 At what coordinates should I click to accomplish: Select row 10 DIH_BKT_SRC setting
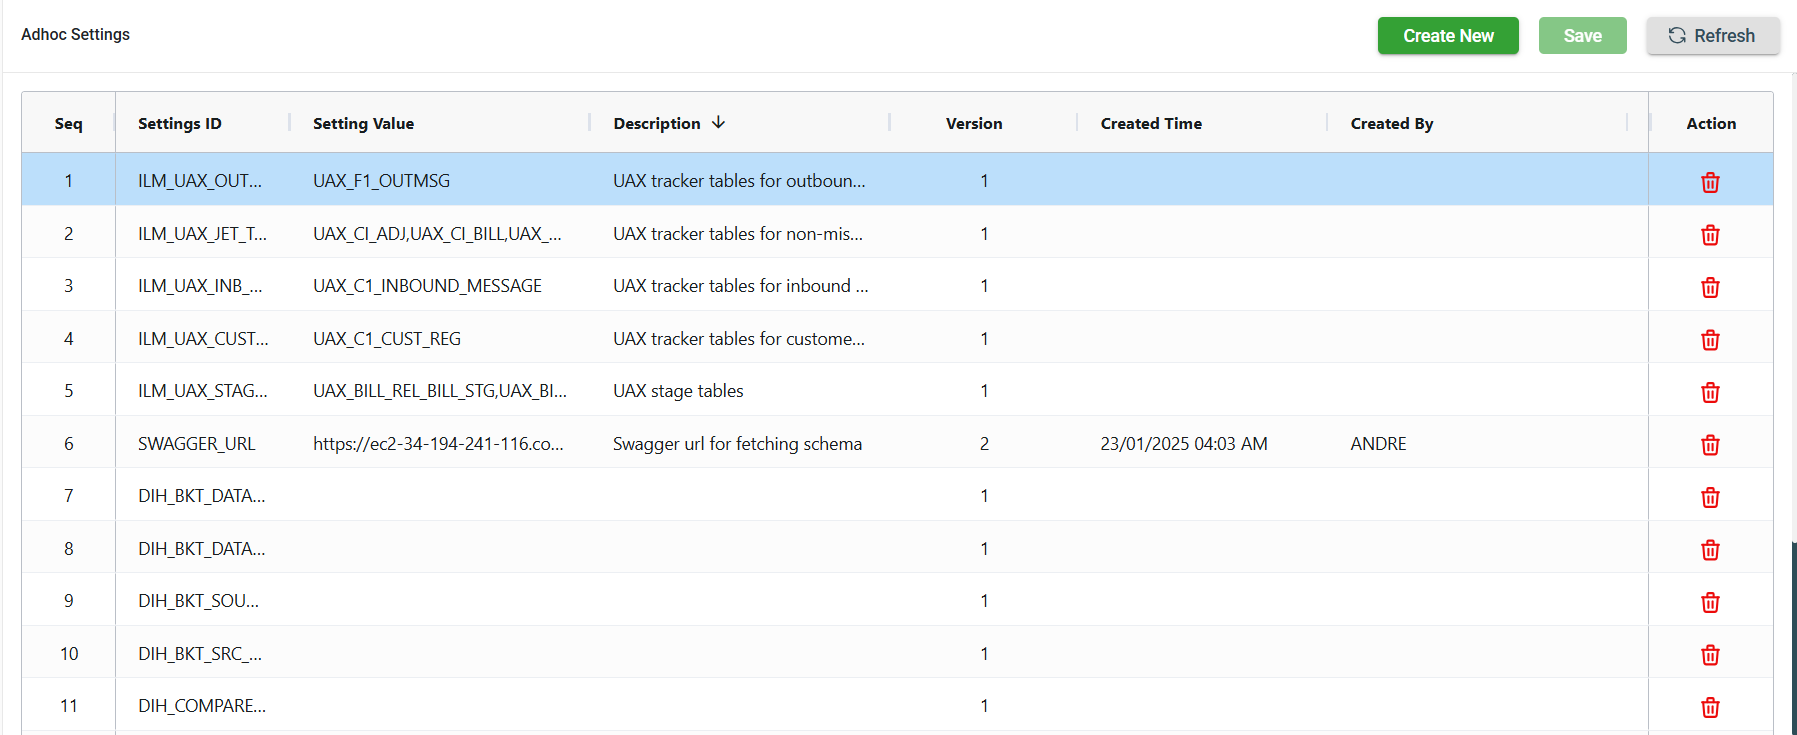tap(200, 654)
